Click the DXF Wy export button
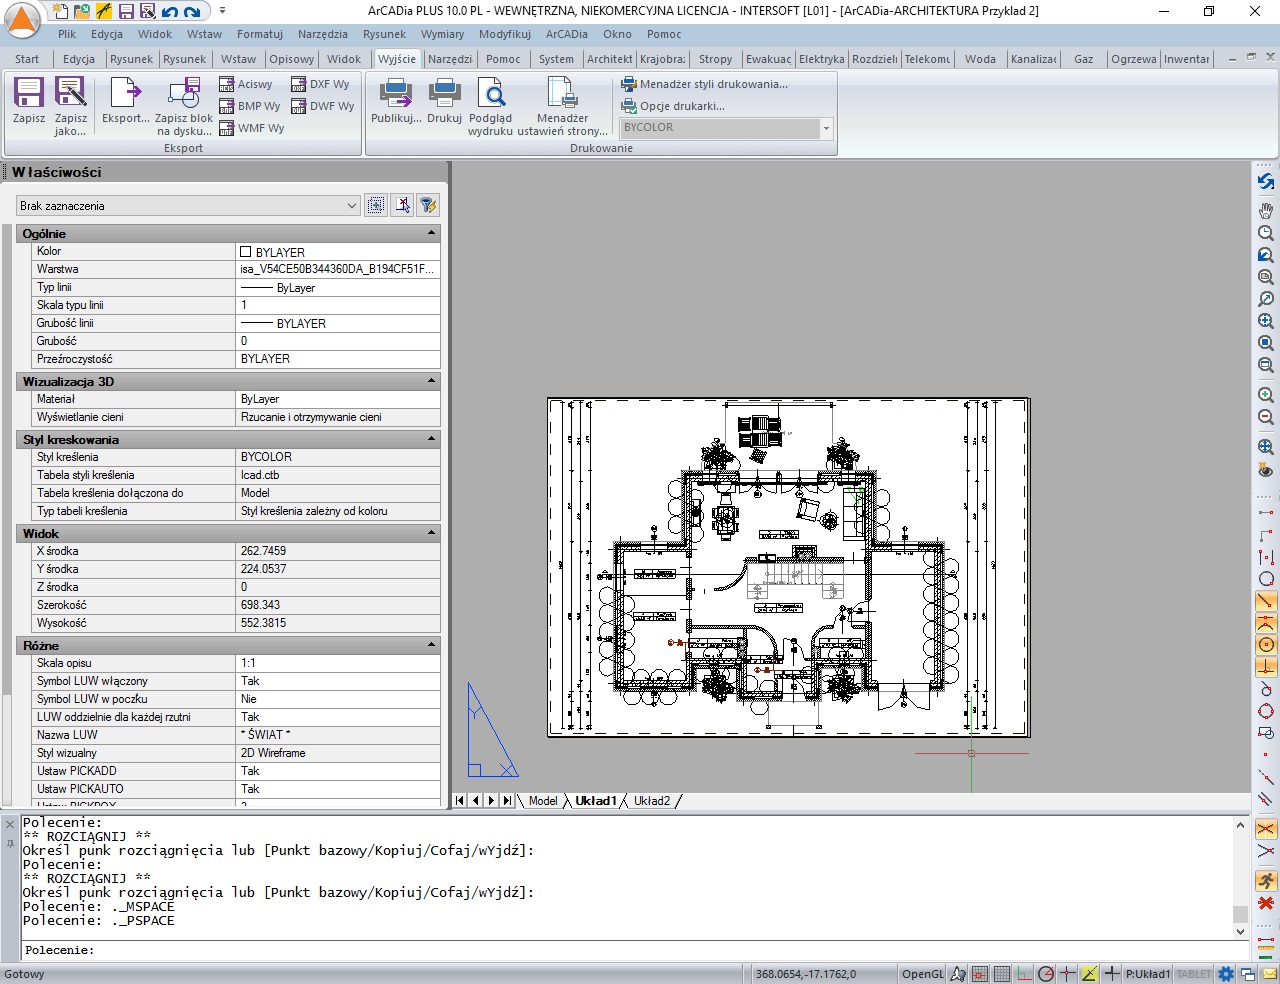 (321, 84)
